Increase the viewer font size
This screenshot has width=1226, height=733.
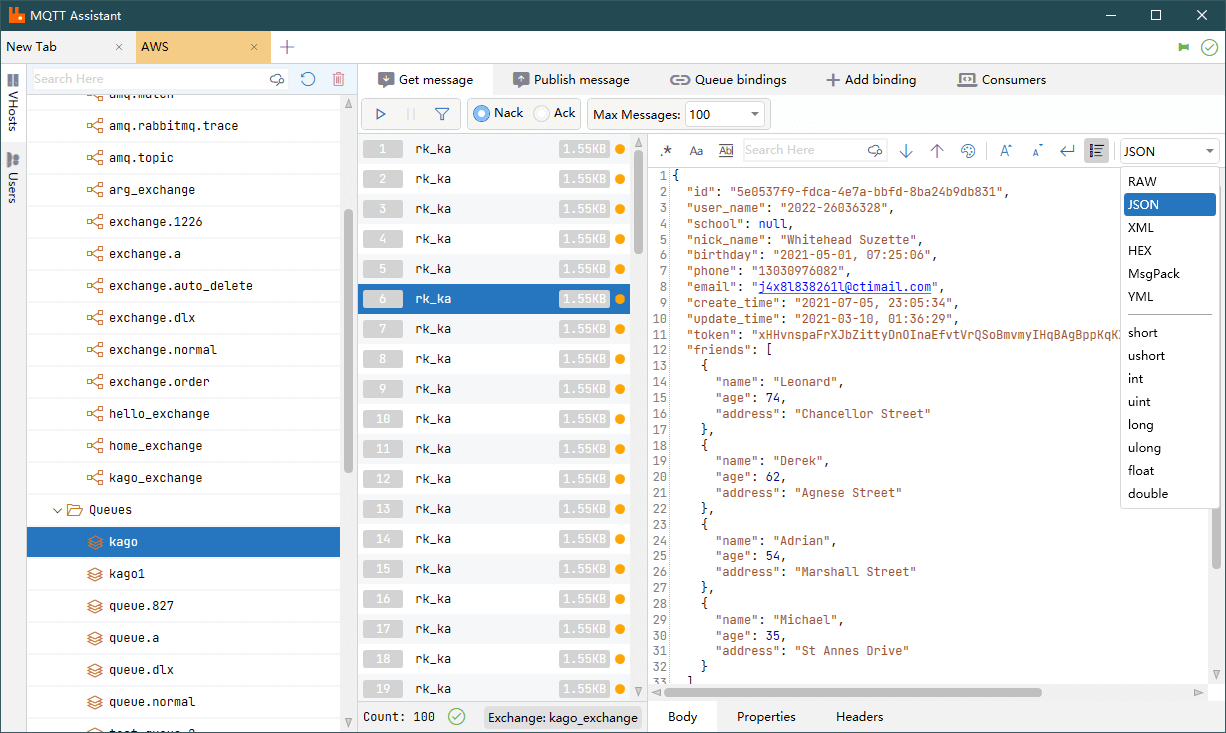1006,151
